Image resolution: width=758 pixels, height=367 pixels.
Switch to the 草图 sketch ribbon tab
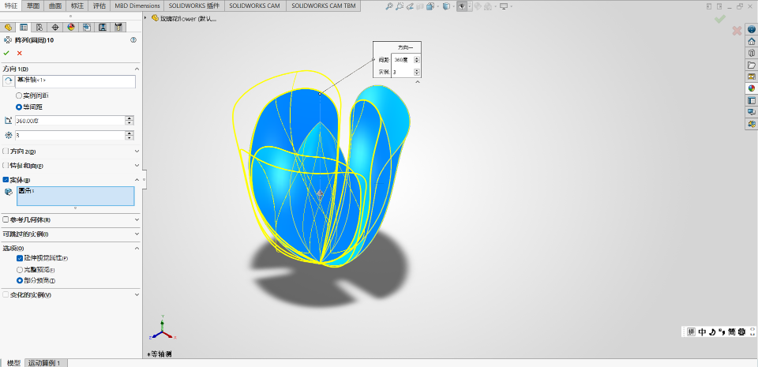click(33, 6)
